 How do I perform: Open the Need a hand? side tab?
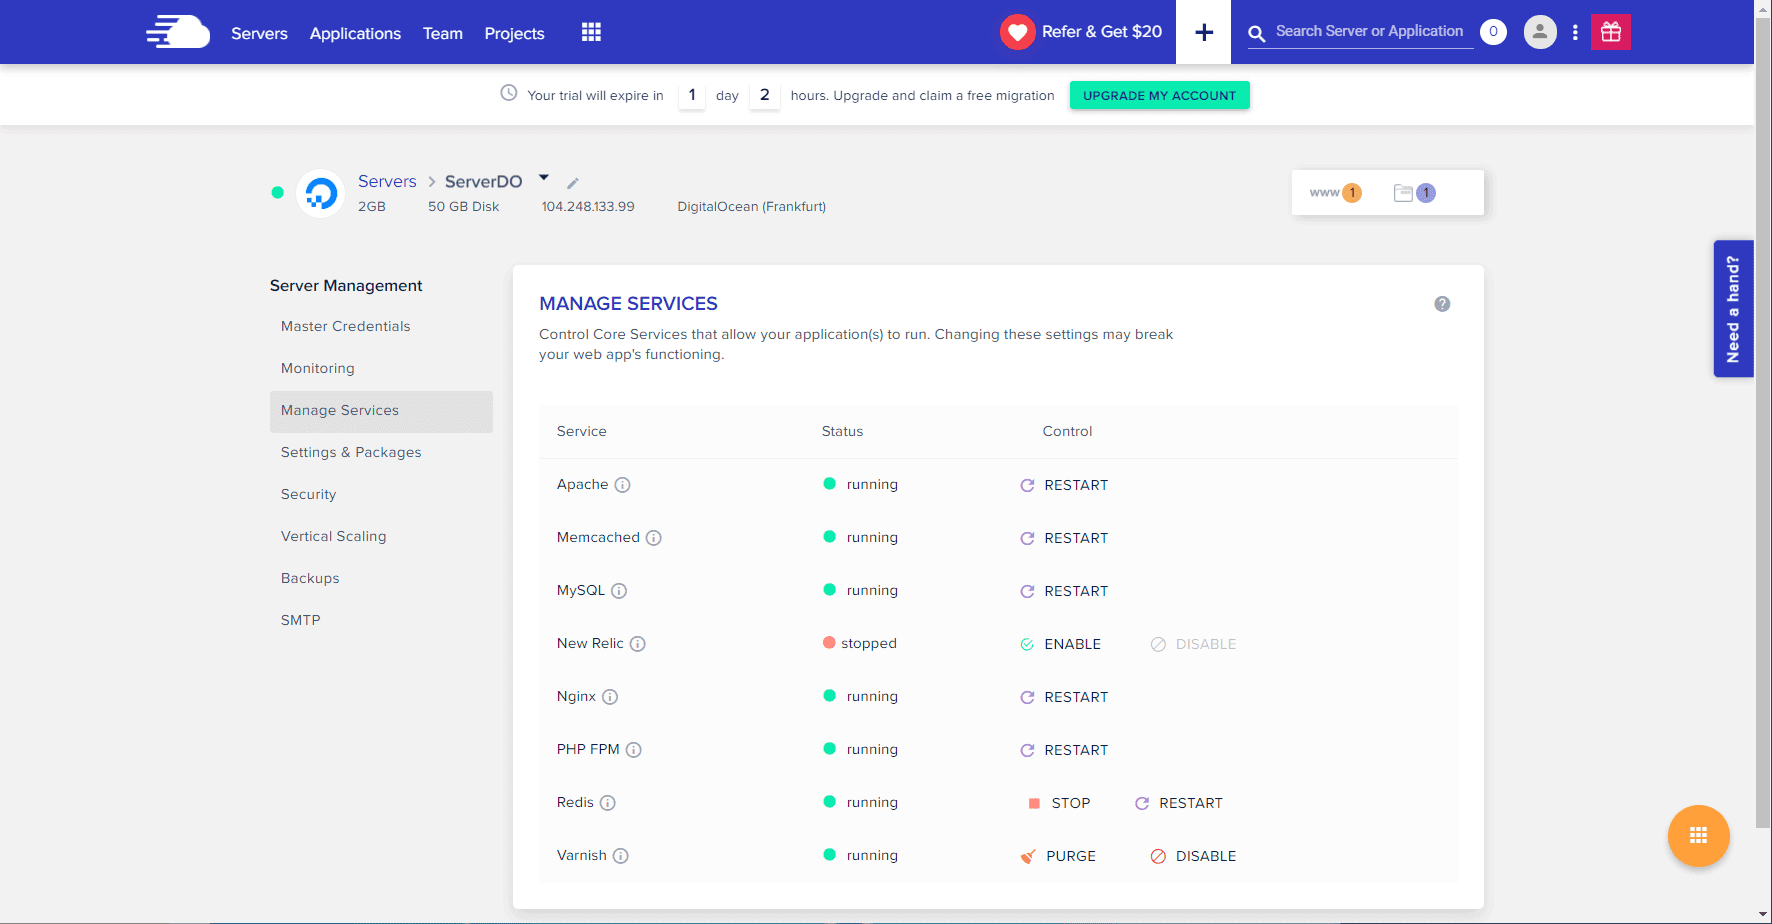click(x=1733, y=309)
